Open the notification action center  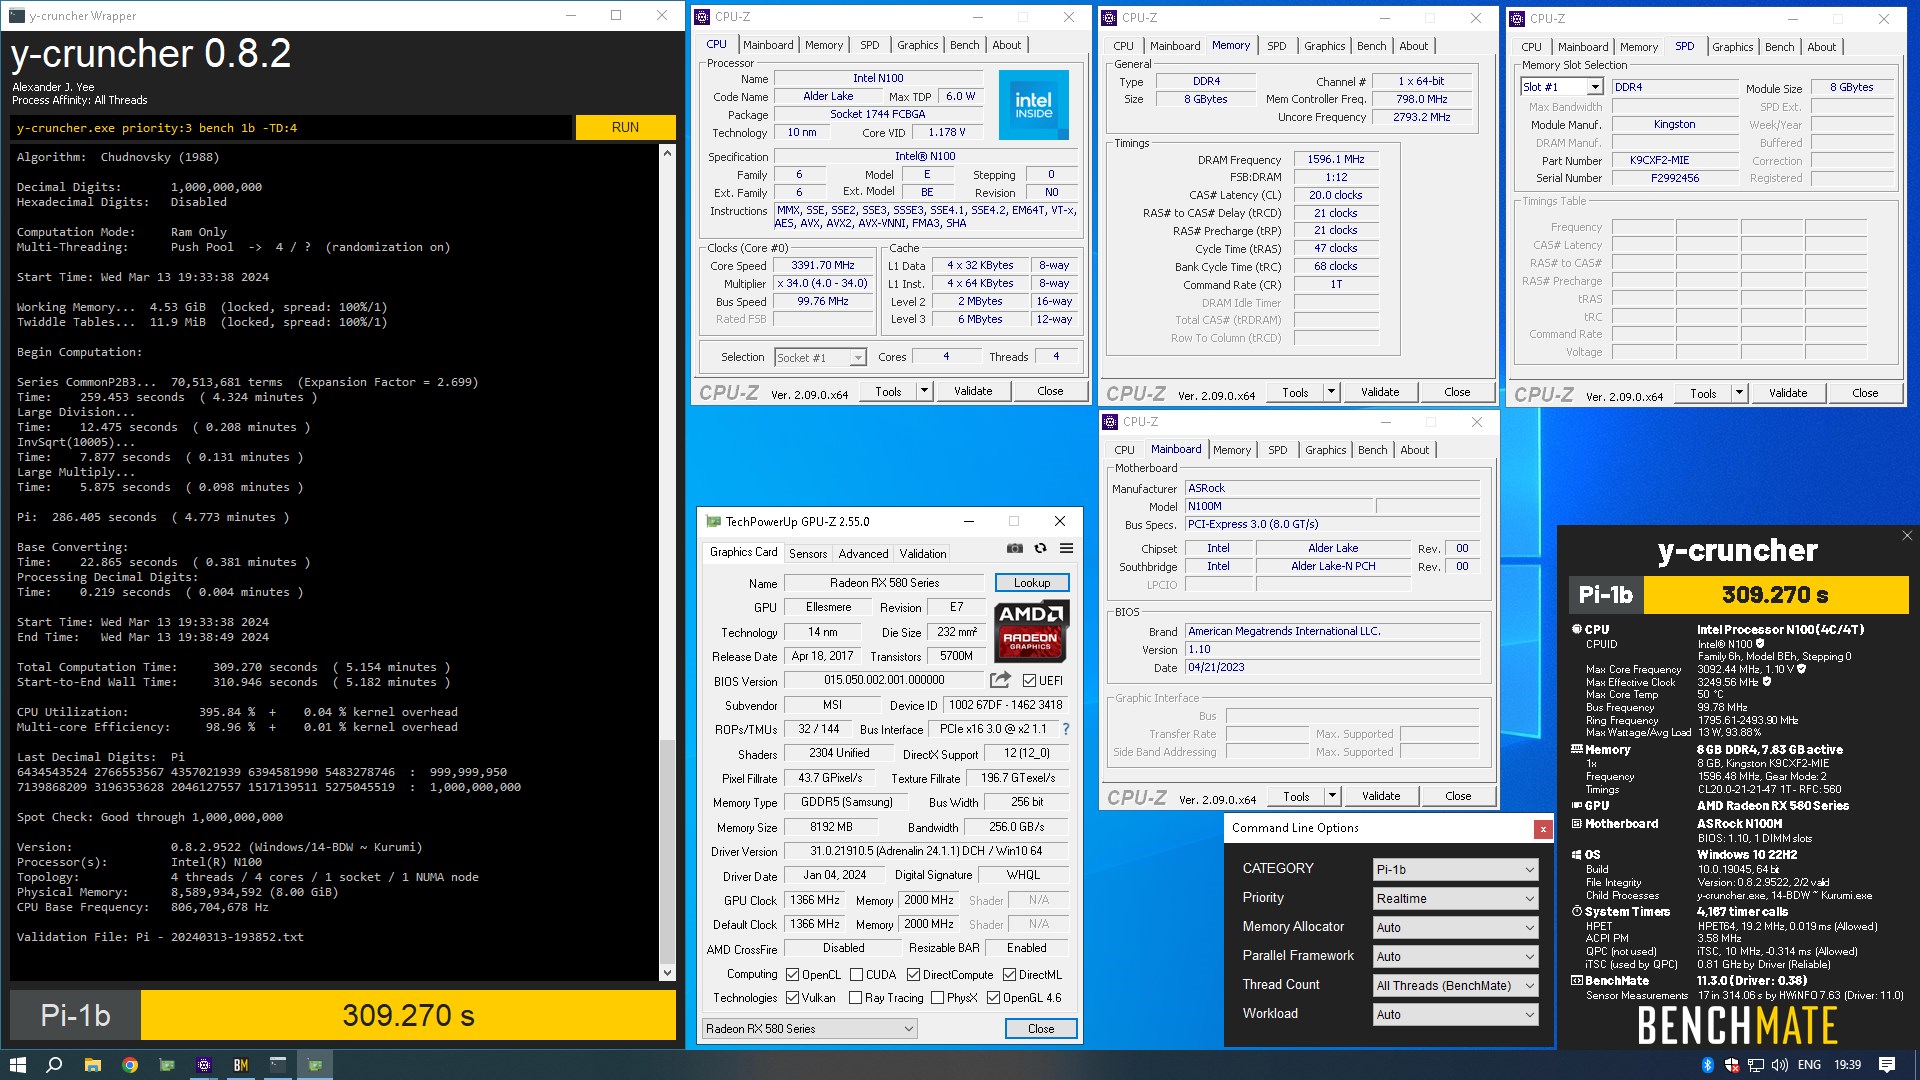(1887, 1065)
